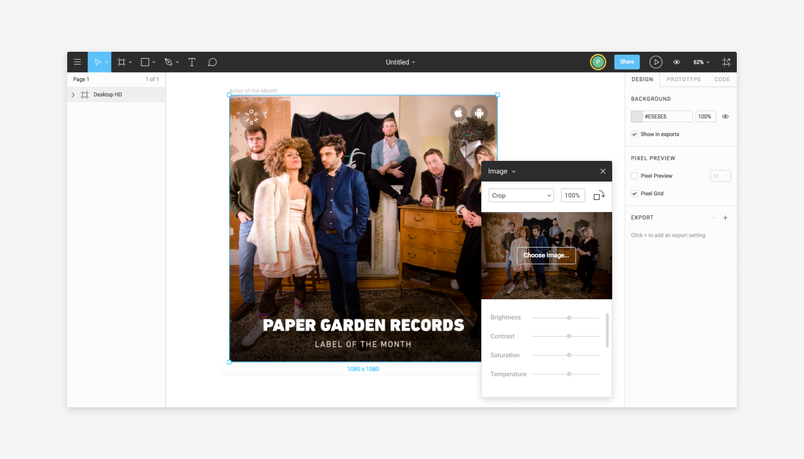Open Move tool options dropdown arrow
The width and height of the screenshot is (804, 459).
point(107,63)
